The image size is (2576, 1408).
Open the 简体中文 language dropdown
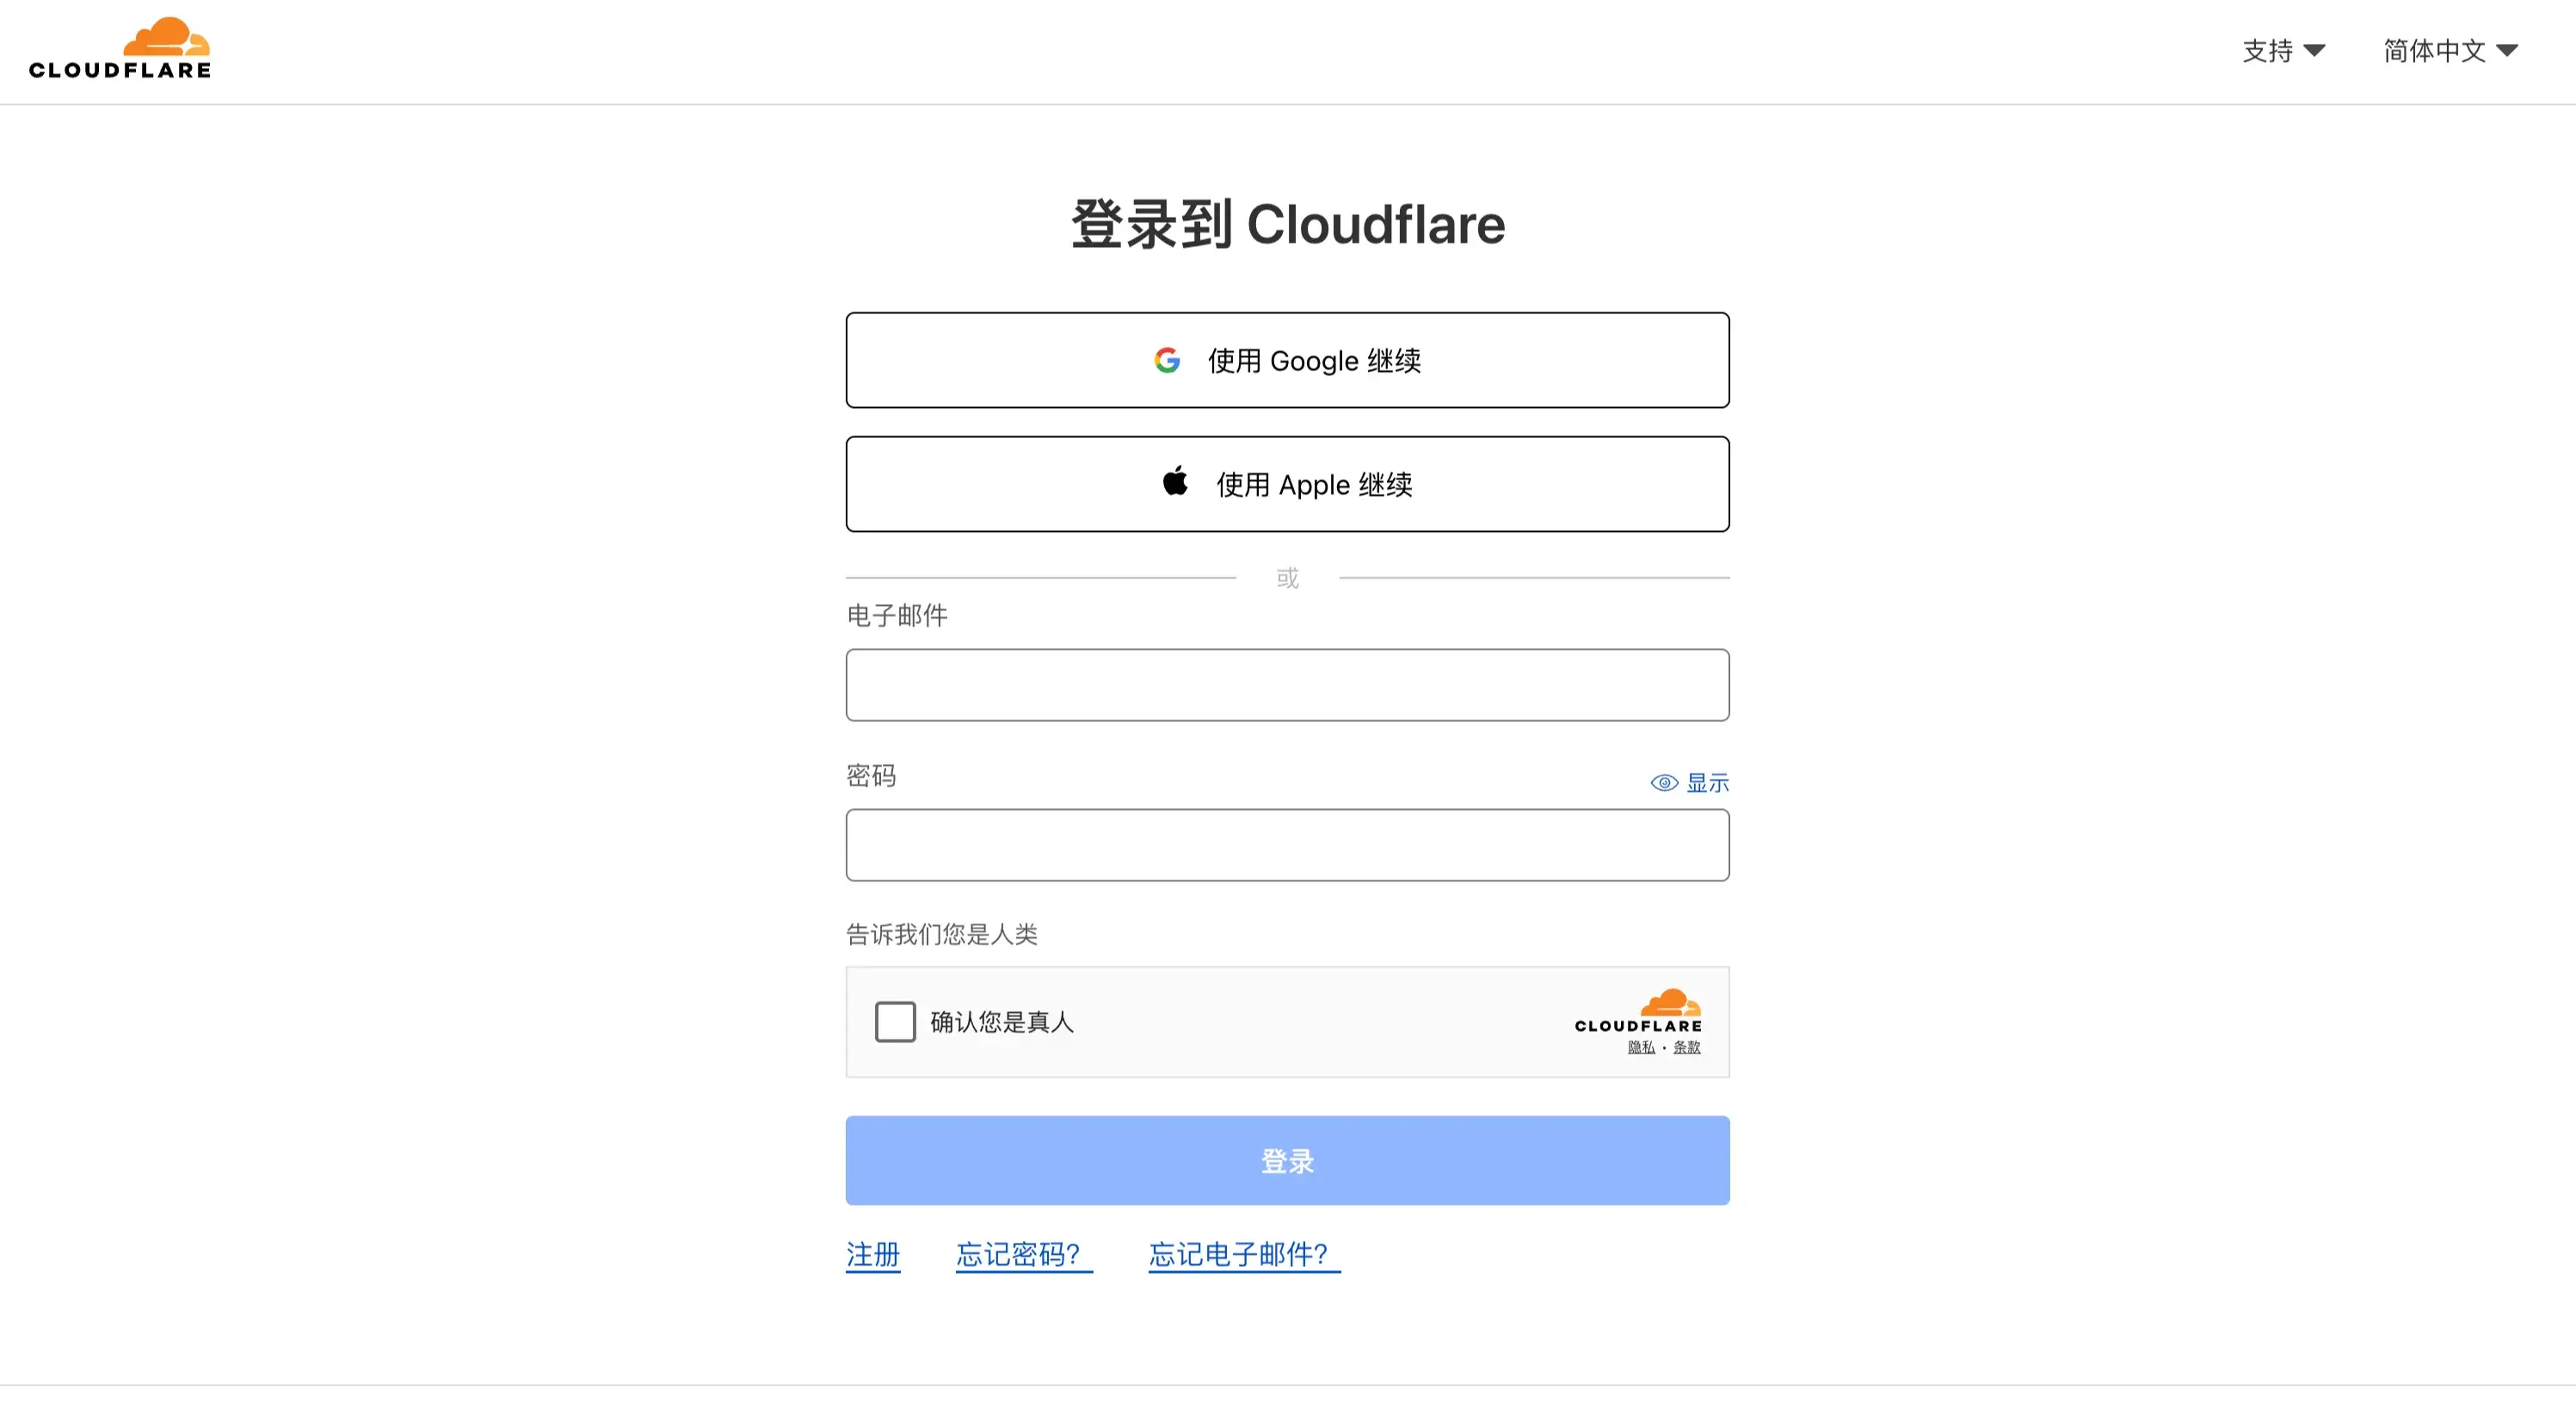point(2434,50)
